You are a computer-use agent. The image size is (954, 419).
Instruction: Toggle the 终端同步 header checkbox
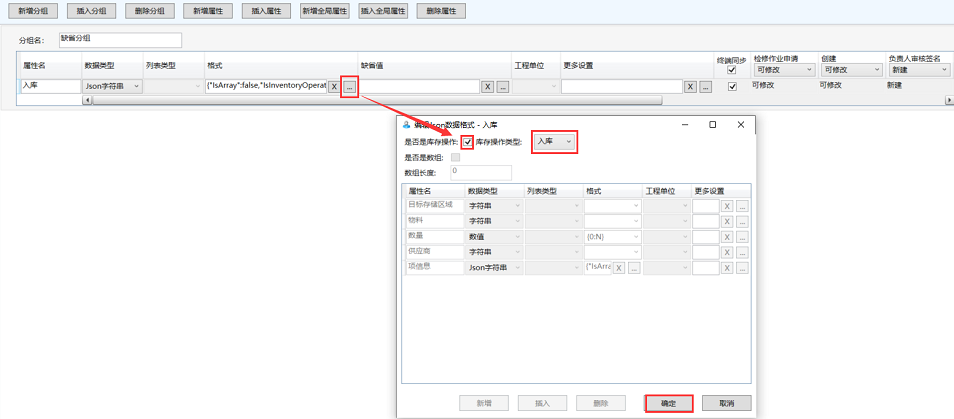click(731, 70)
